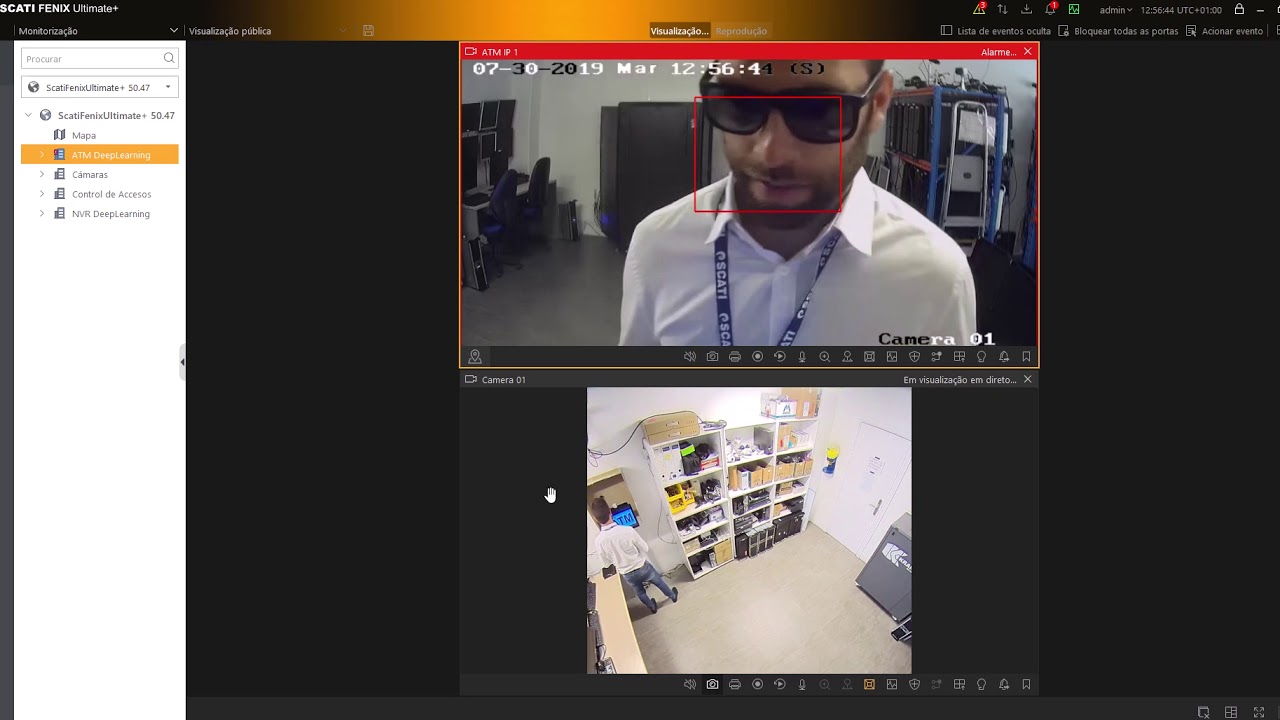Open the warnings alert icon with badge 3
This screenshot has width=1280, height=720.
[979, 9]
